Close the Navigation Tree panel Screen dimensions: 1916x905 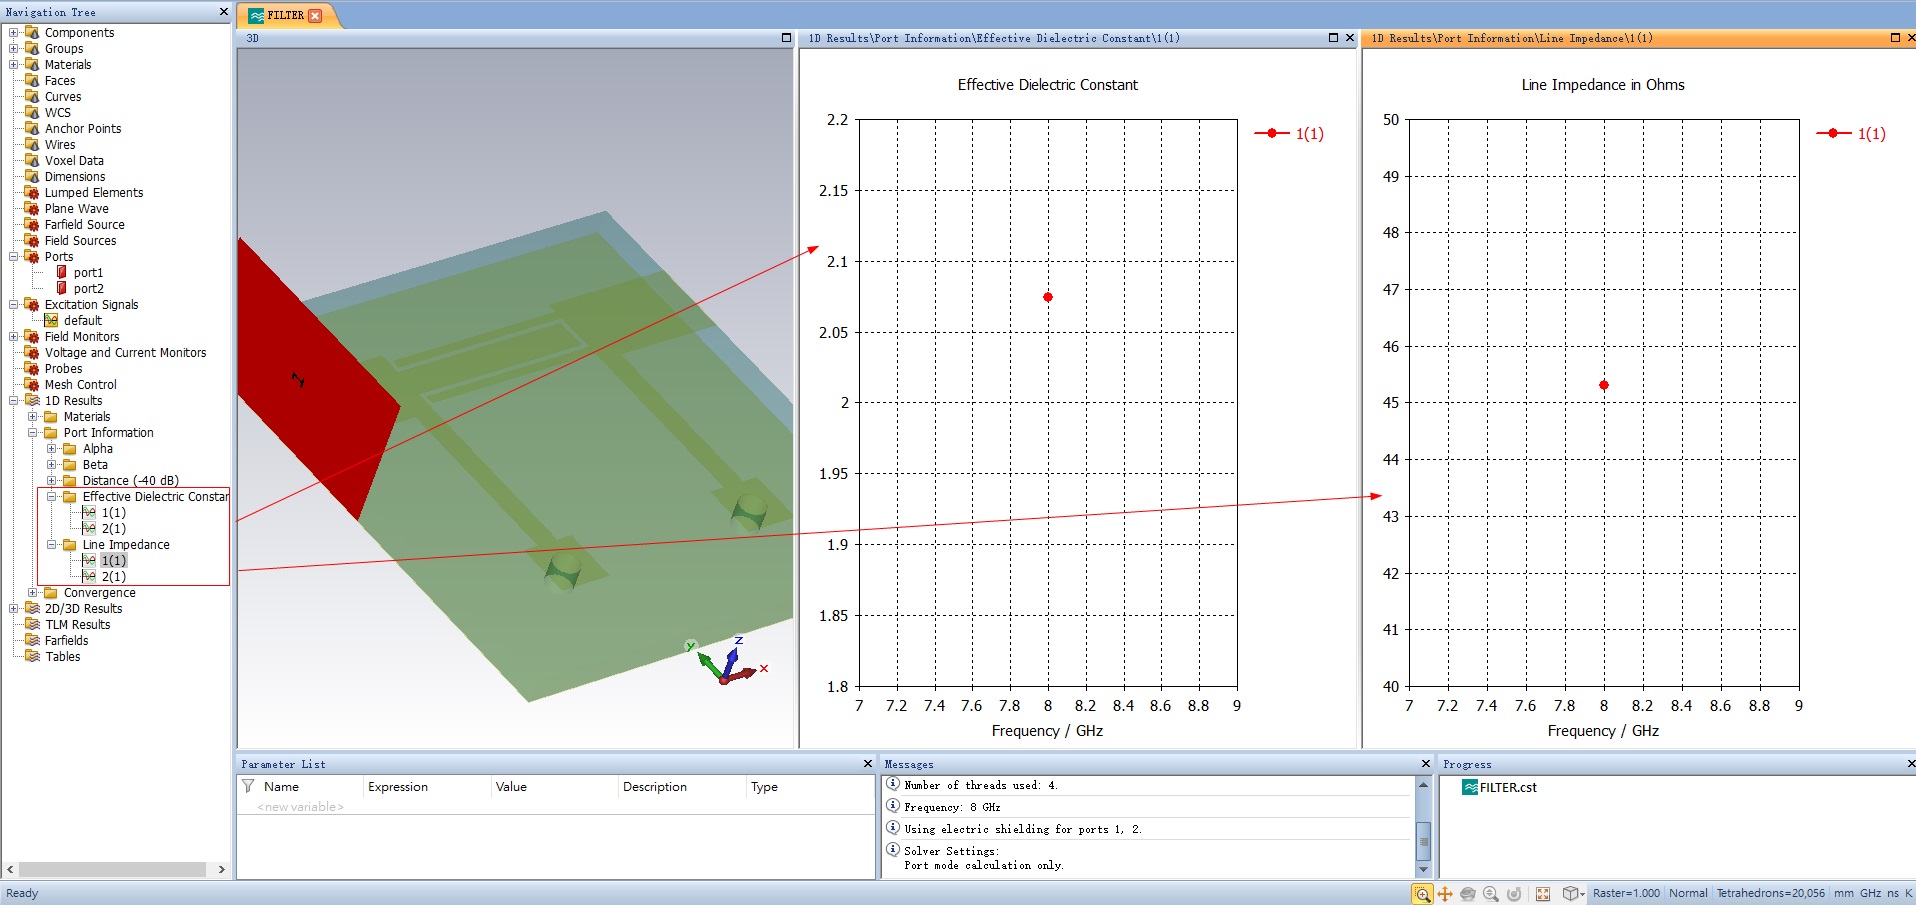[x=224, y=12]
